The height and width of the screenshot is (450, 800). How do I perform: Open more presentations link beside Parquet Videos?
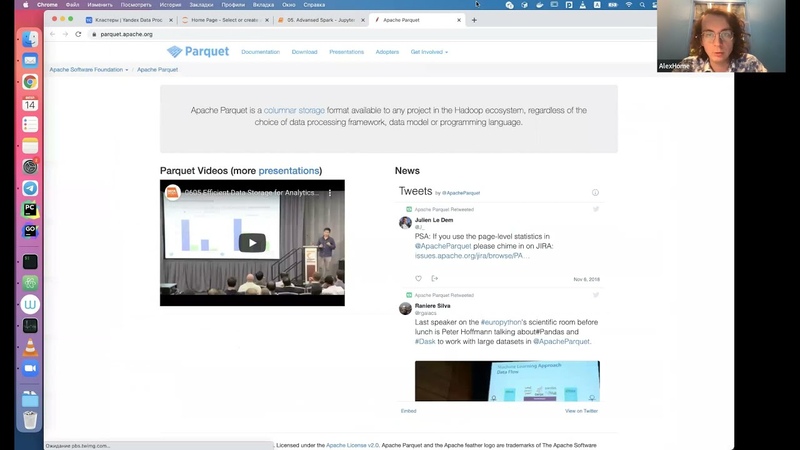(x=289, y=171)
